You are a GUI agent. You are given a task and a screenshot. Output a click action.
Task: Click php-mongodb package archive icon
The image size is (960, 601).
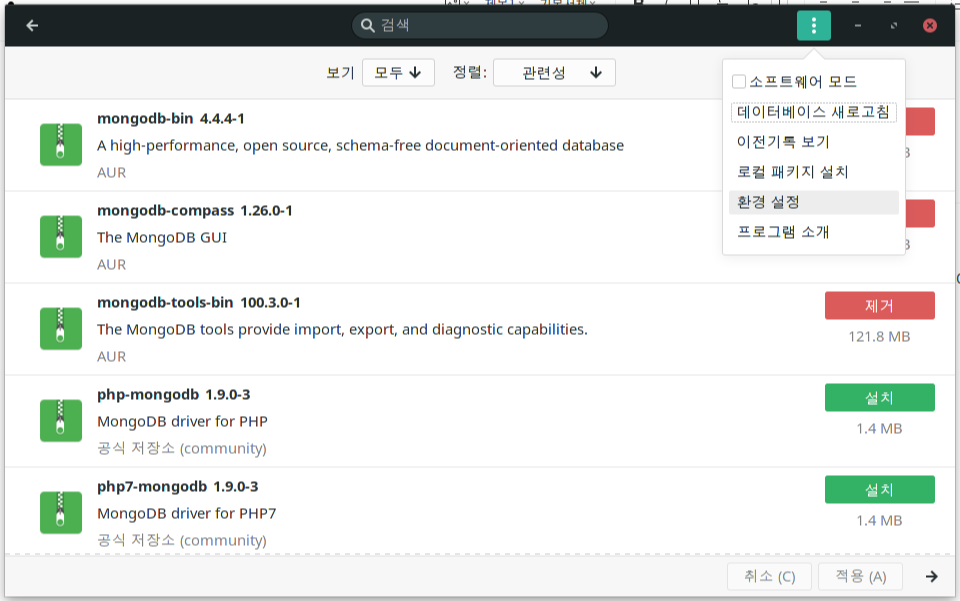tap(61, 420)
